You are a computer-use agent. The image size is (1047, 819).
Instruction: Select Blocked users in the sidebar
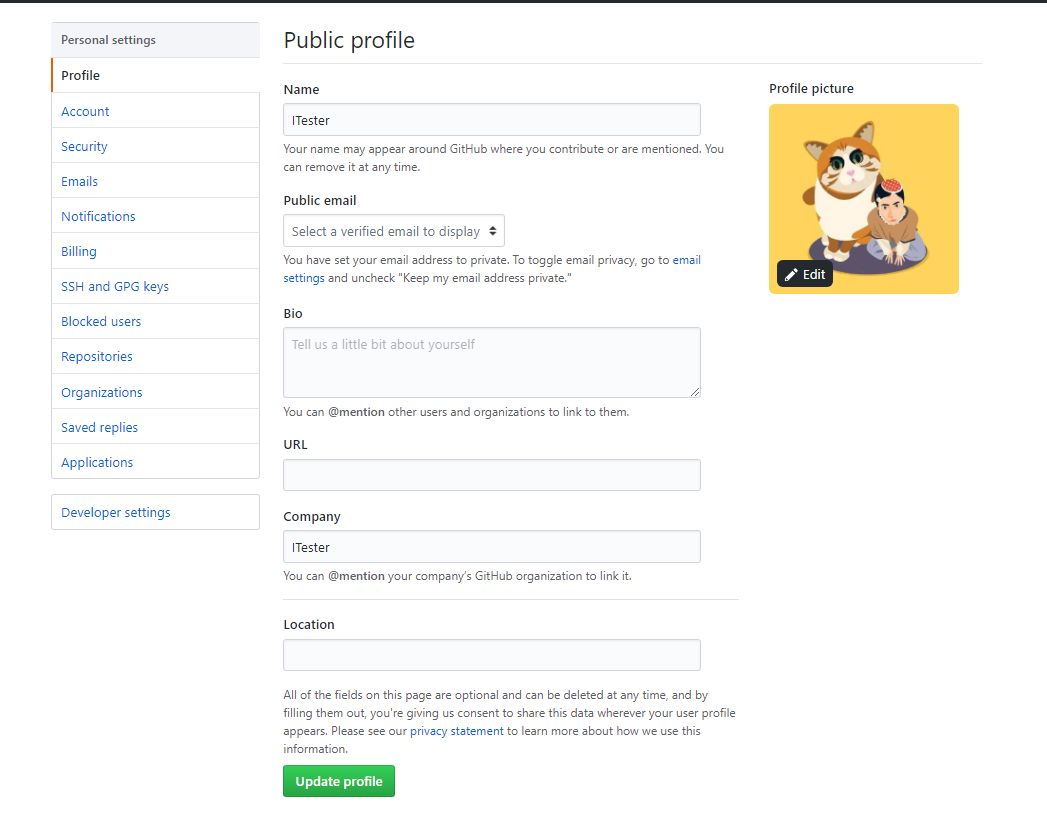pyautogui.click(x=155, y=321)
